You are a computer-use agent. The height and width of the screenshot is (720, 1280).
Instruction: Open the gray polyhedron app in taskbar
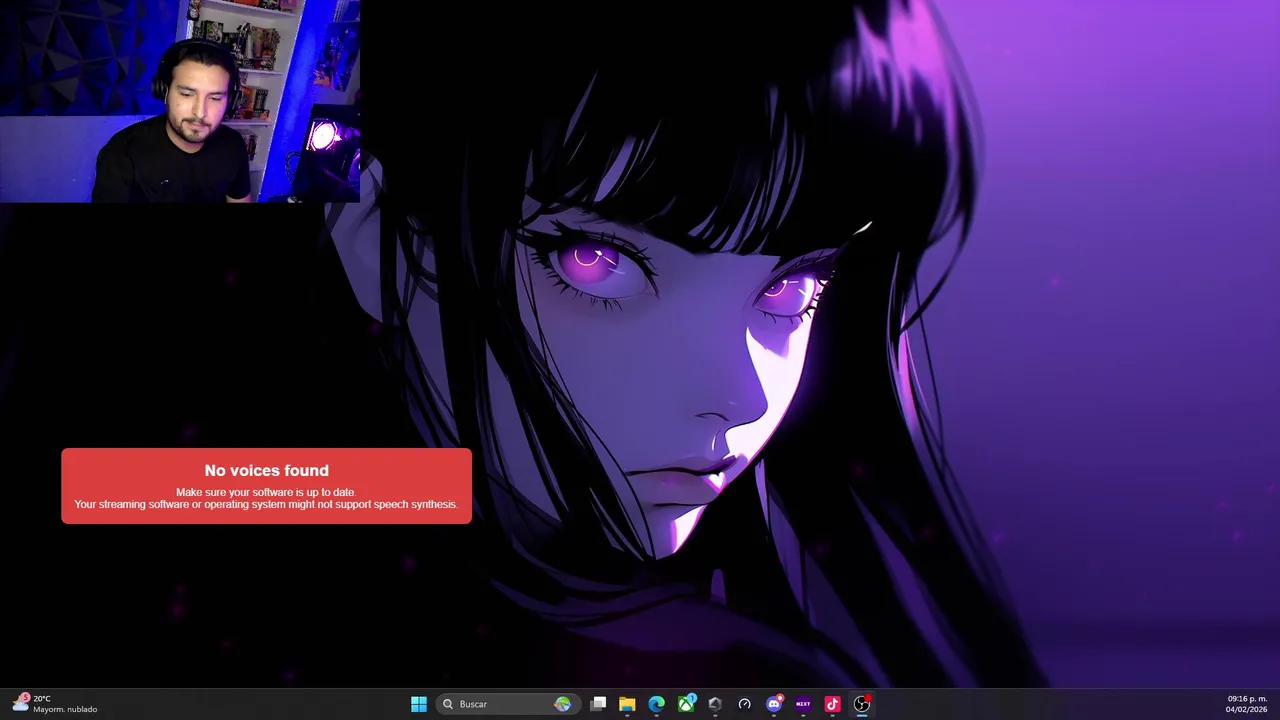(715, 704)
